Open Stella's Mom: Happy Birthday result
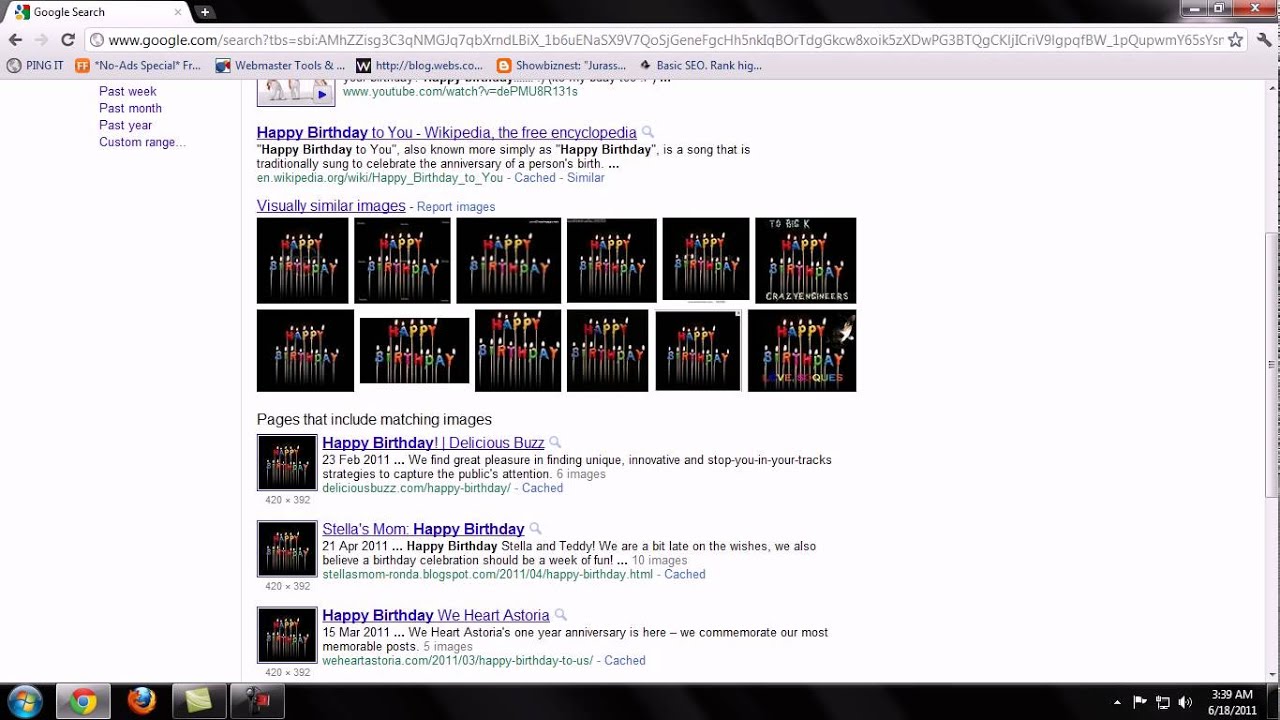Image resolution: width=1280 pixels, height=720 pixels. coord(423,528)
